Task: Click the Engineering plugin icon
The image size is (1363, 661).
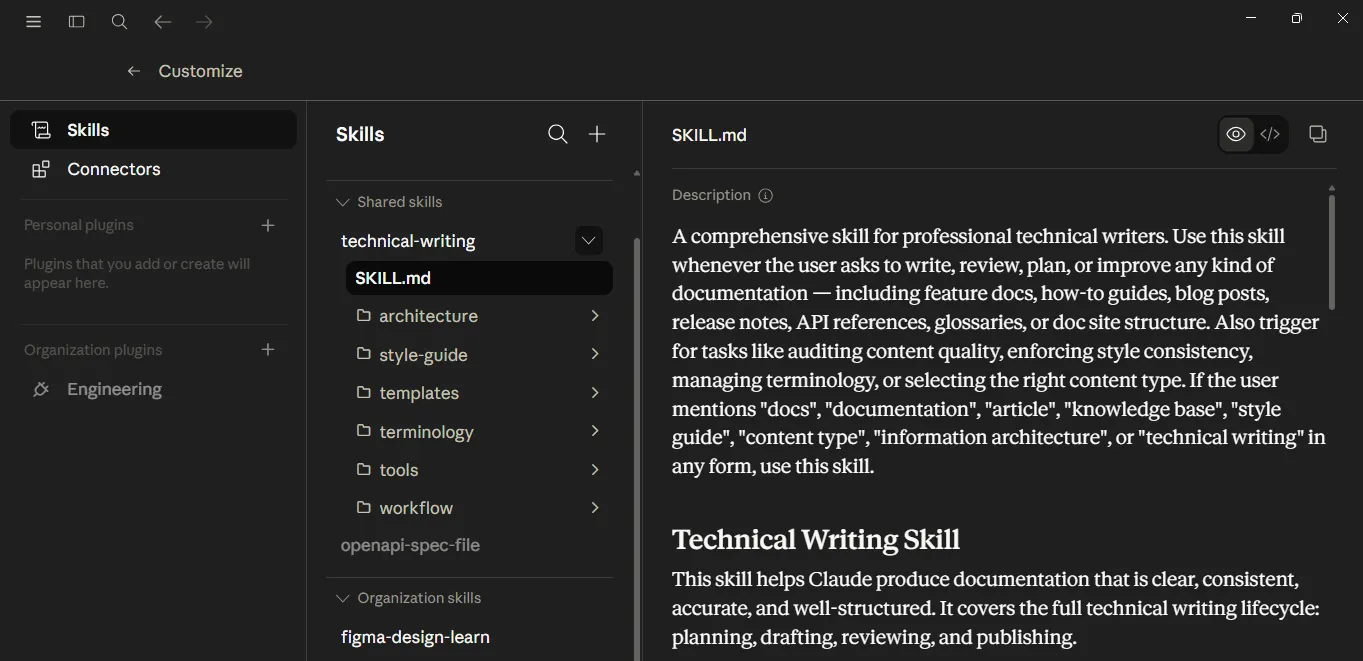Action: (x=41, y=389)
